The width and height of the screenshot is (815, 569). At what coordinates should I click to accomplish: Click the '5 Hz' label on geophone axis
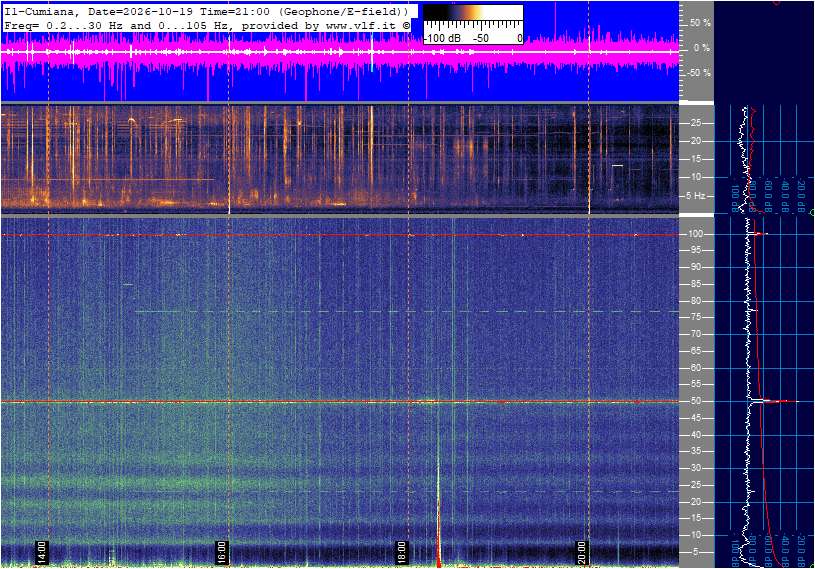coord(696,196)
